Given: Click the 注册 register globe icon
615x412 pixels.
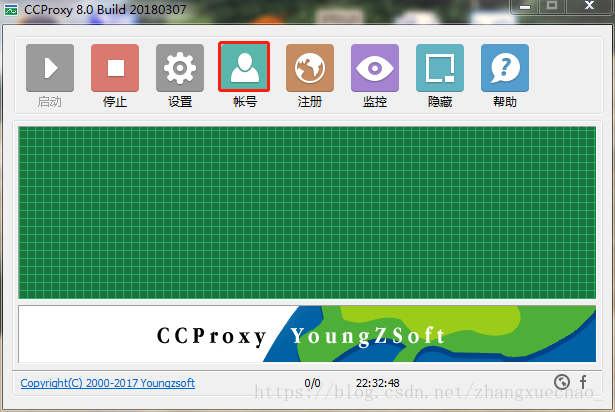Looking at the screenshot, I should point(310,68).
